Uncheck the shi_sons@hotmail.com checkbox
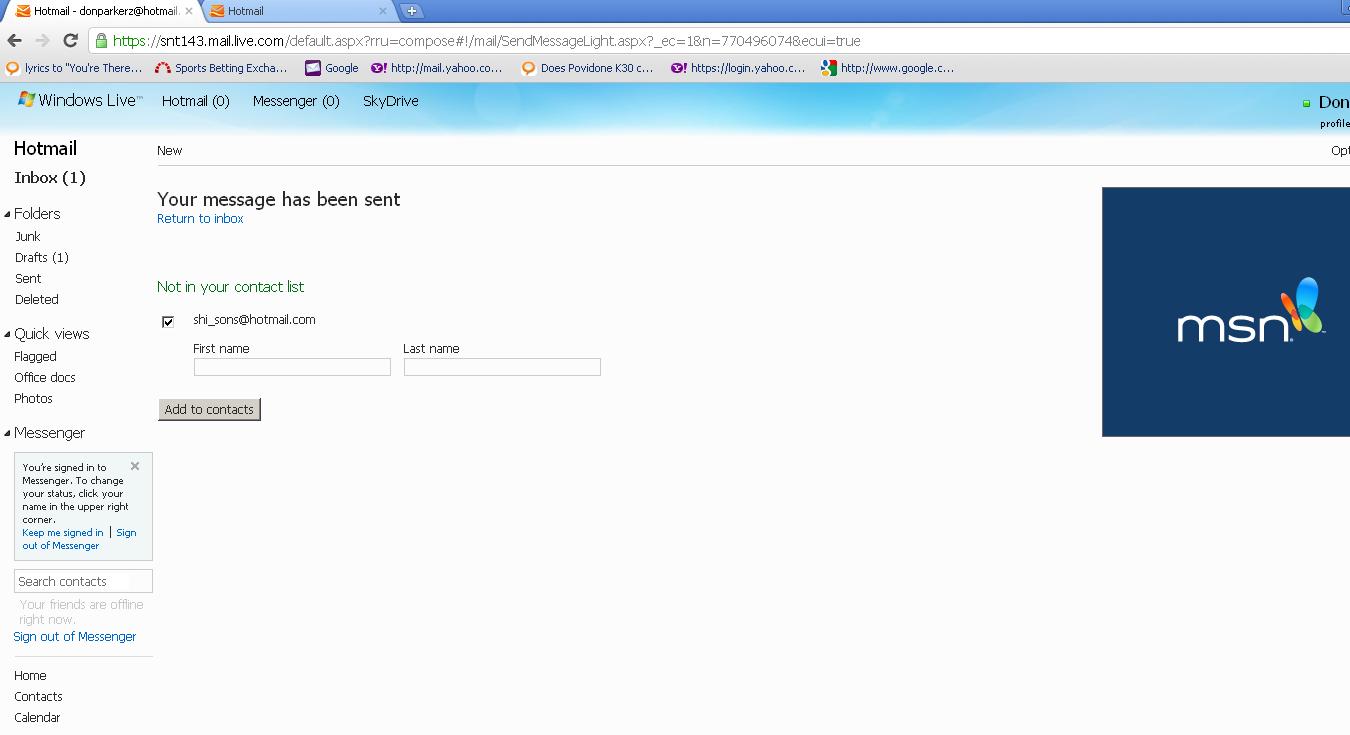Screen dimensions: 1350x735 (x=168, y=321)
